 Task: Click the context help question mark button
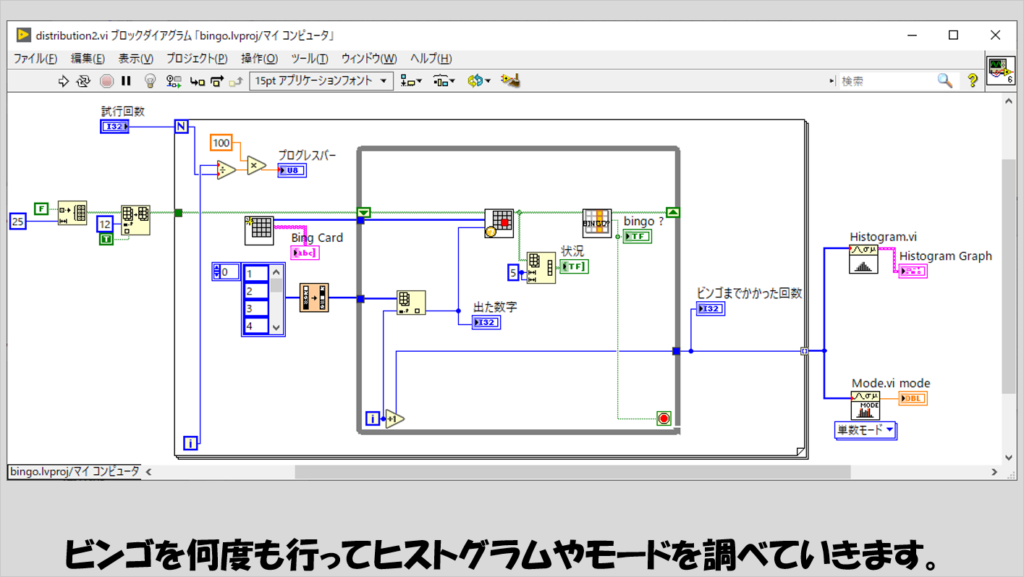tap(971, 81)
